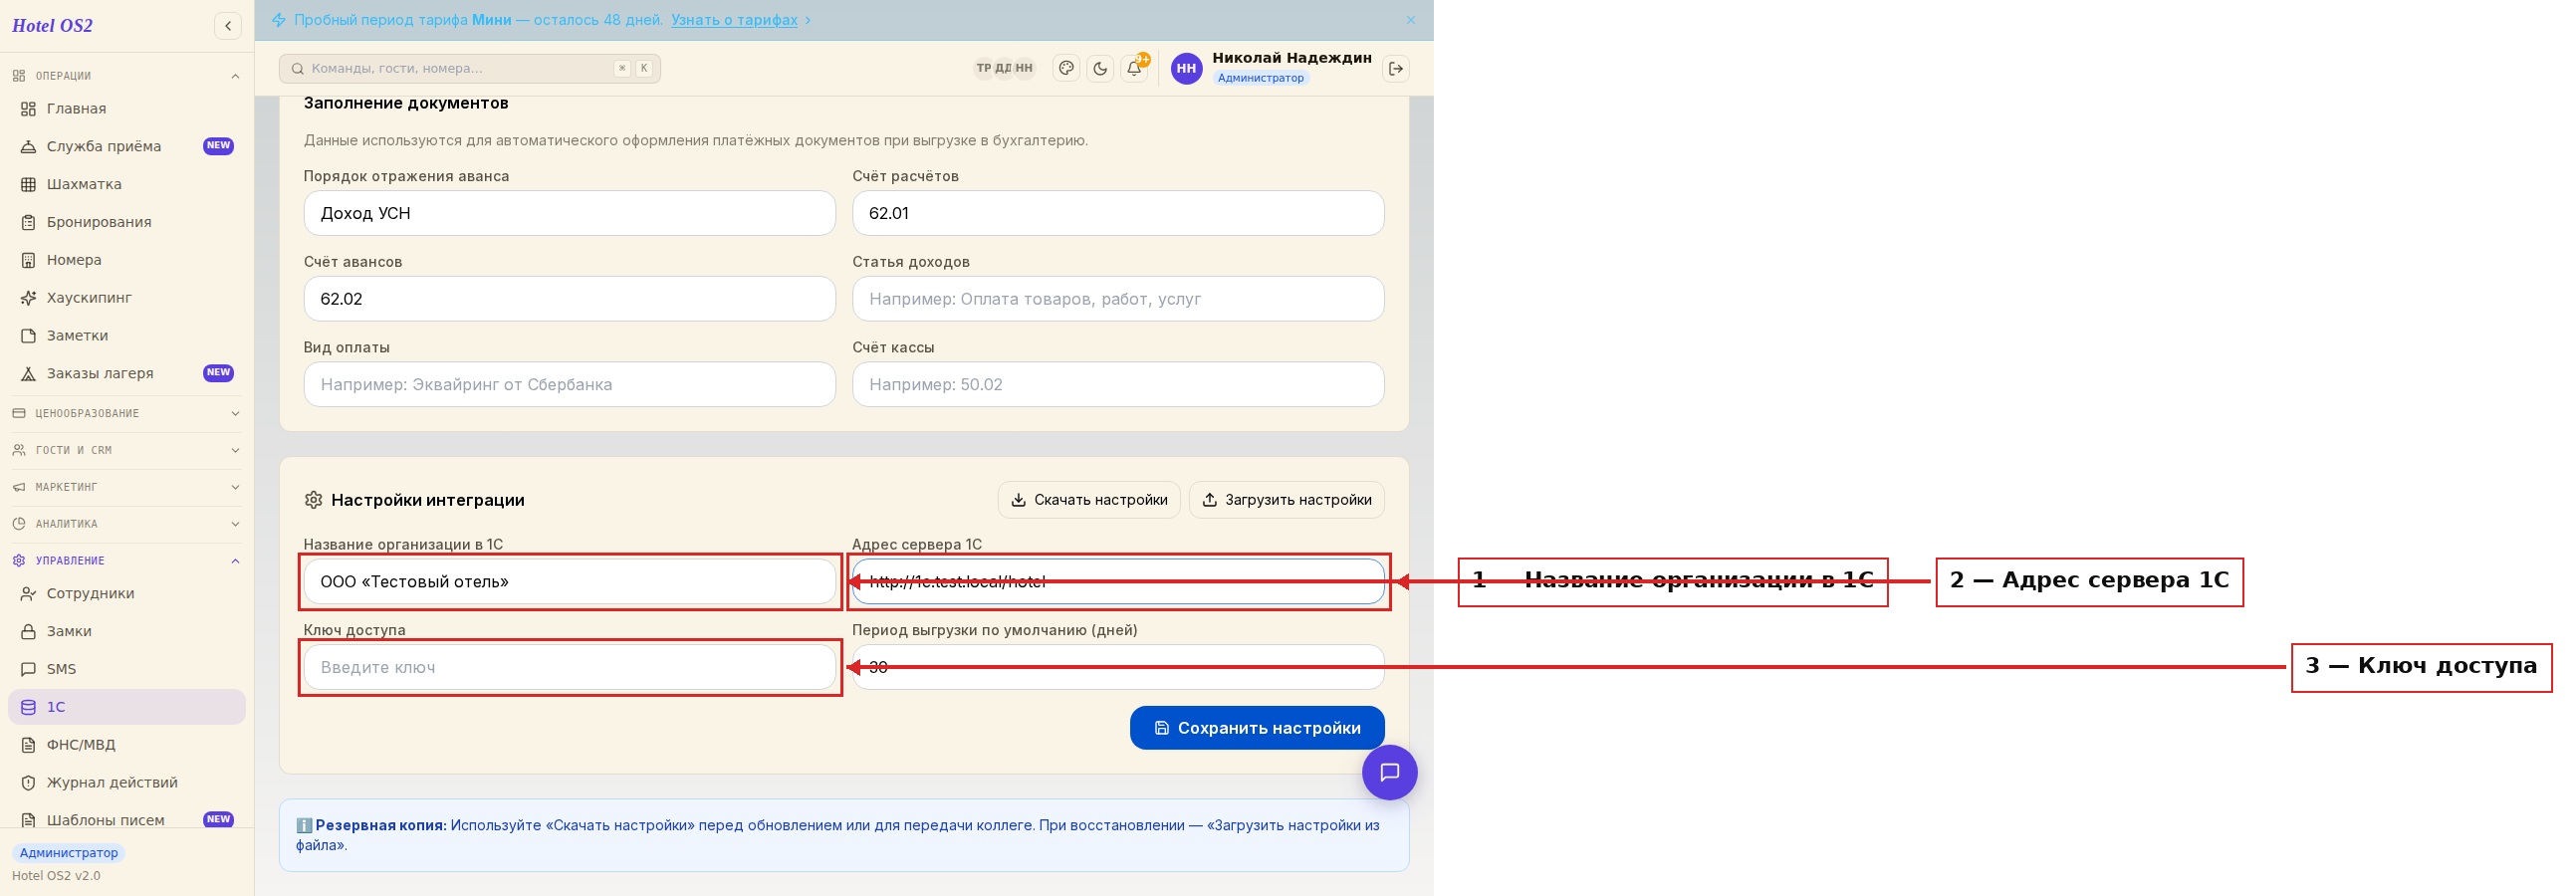Click the Заполнение документов heading

pyautogui.click(x=406, y=103)
